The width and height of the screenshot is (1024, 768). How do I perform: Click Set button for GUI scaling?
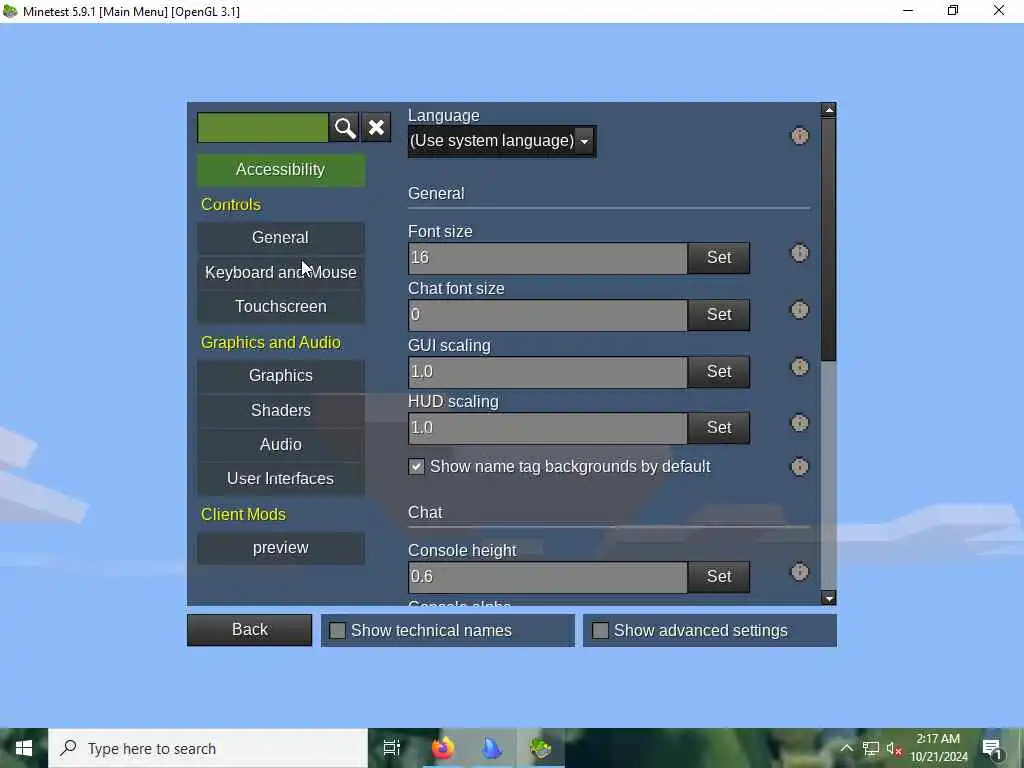718,372
